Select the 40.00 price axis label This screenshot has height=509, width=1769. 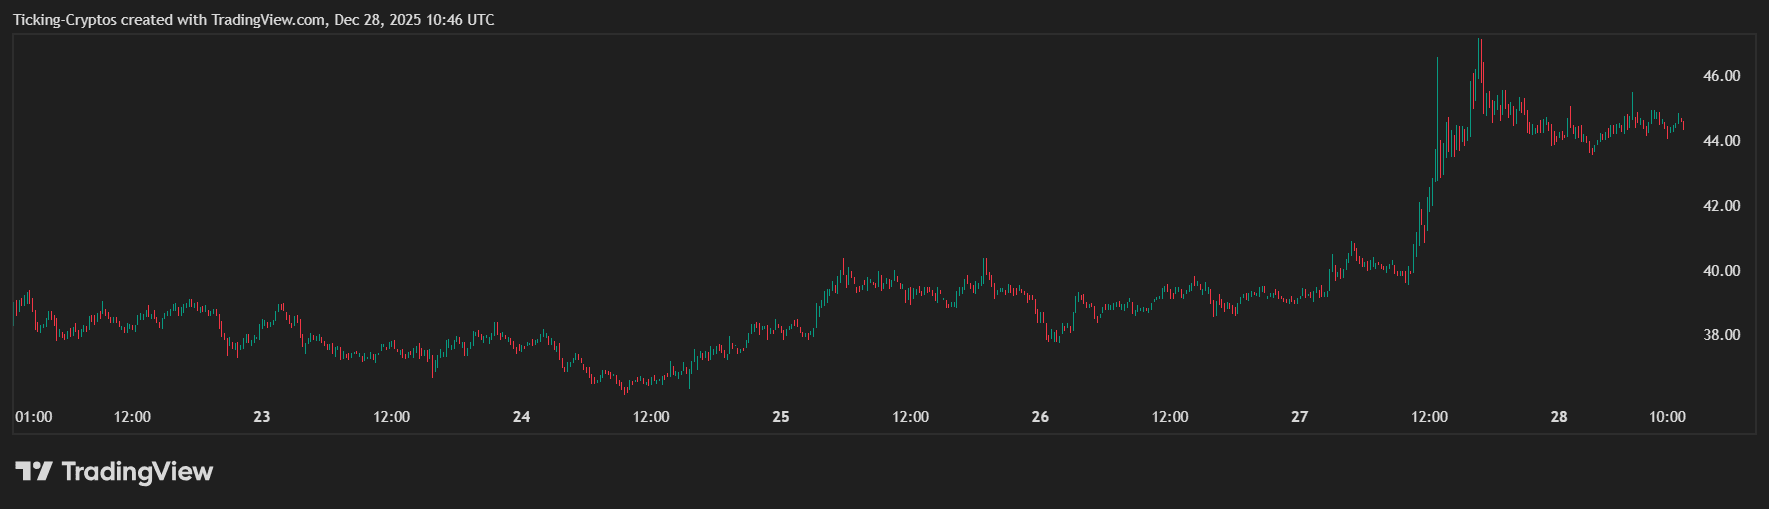point(1721,271)
